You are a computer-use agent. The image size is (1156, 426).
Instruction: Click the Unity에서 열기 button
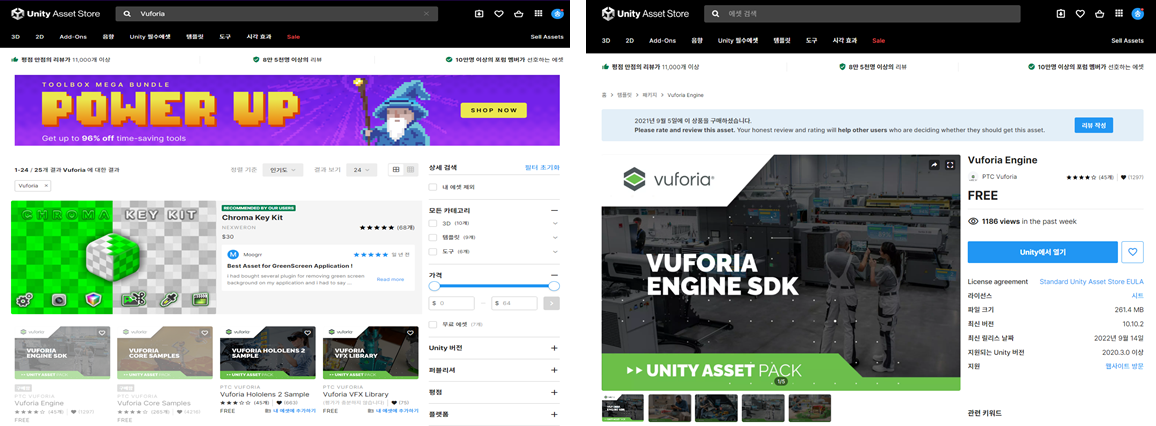[x=1042, y=252]
